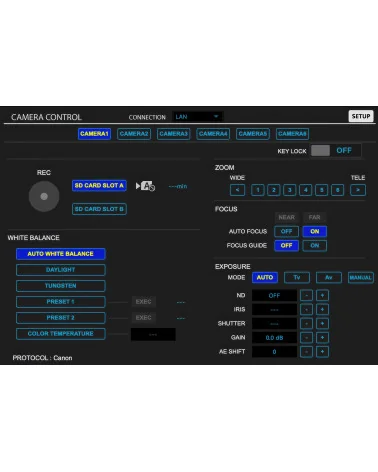Select SD Card Slot B

[x=99, y=209]
